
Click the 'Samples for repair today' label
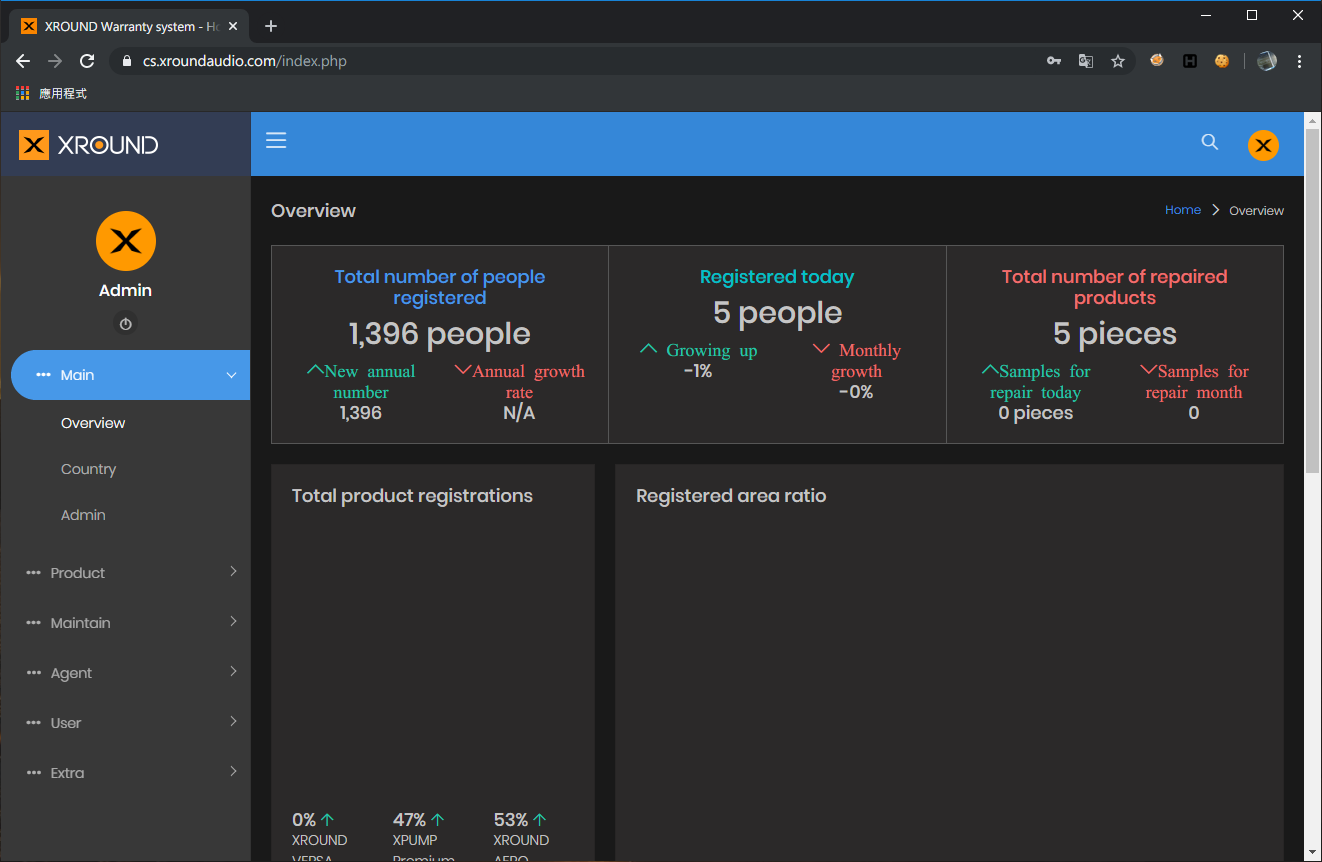[x=1036, y=381]
